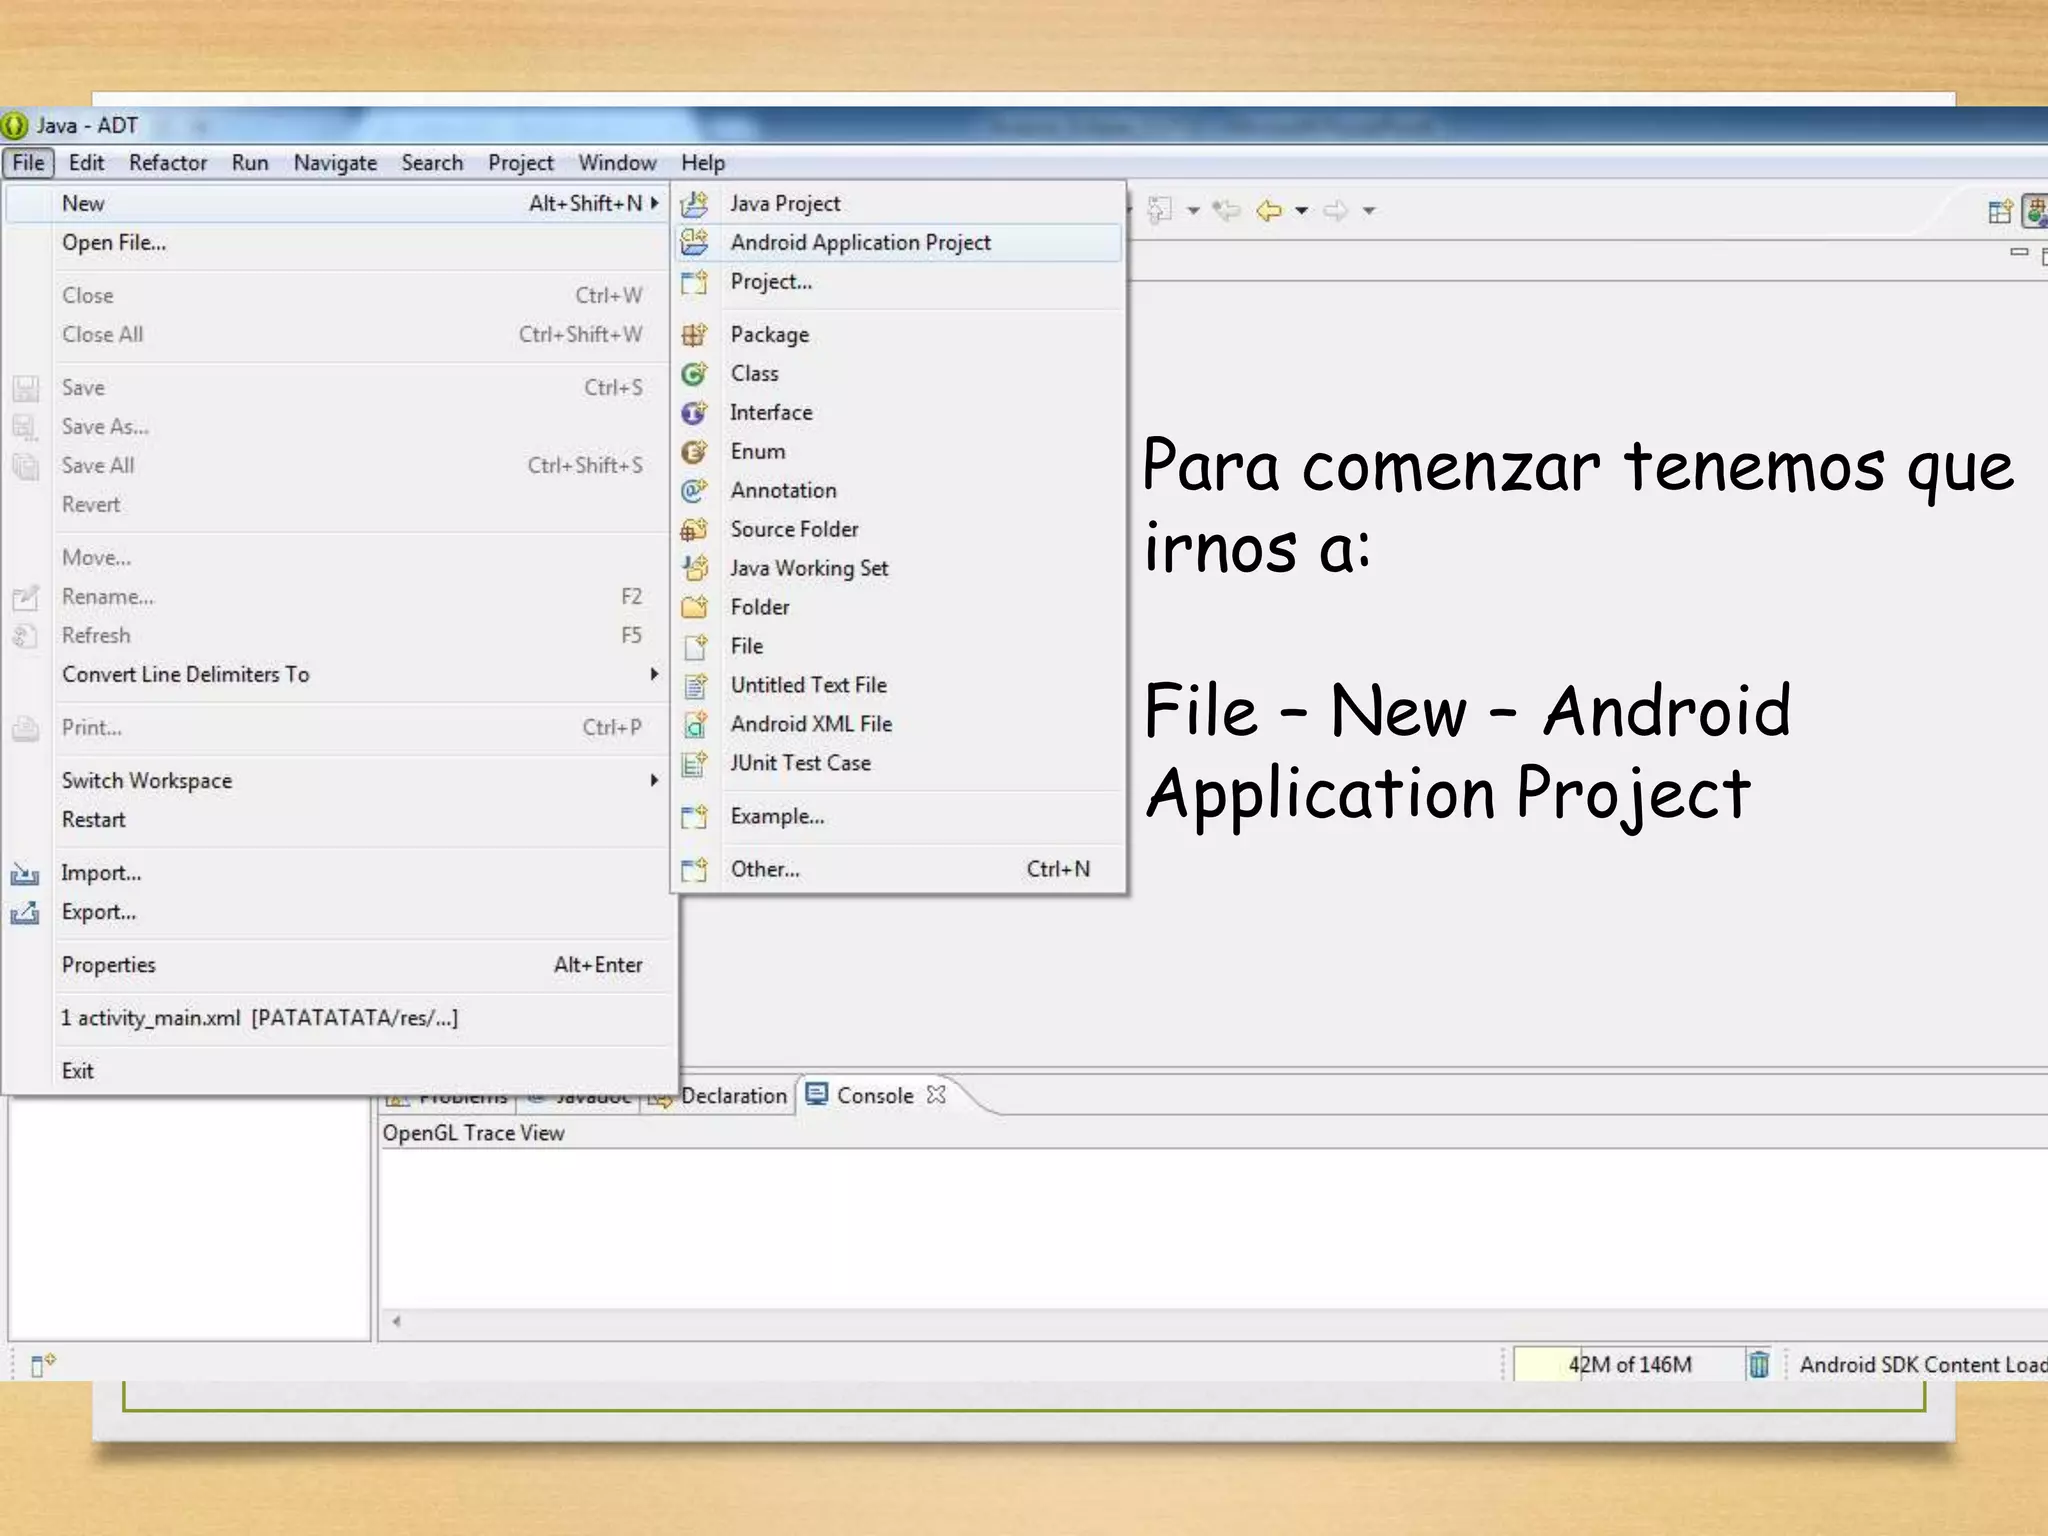Viewport: 2048px width, 1536px height.
Task: Choose Import... from File menu
Action: (340, 873)
